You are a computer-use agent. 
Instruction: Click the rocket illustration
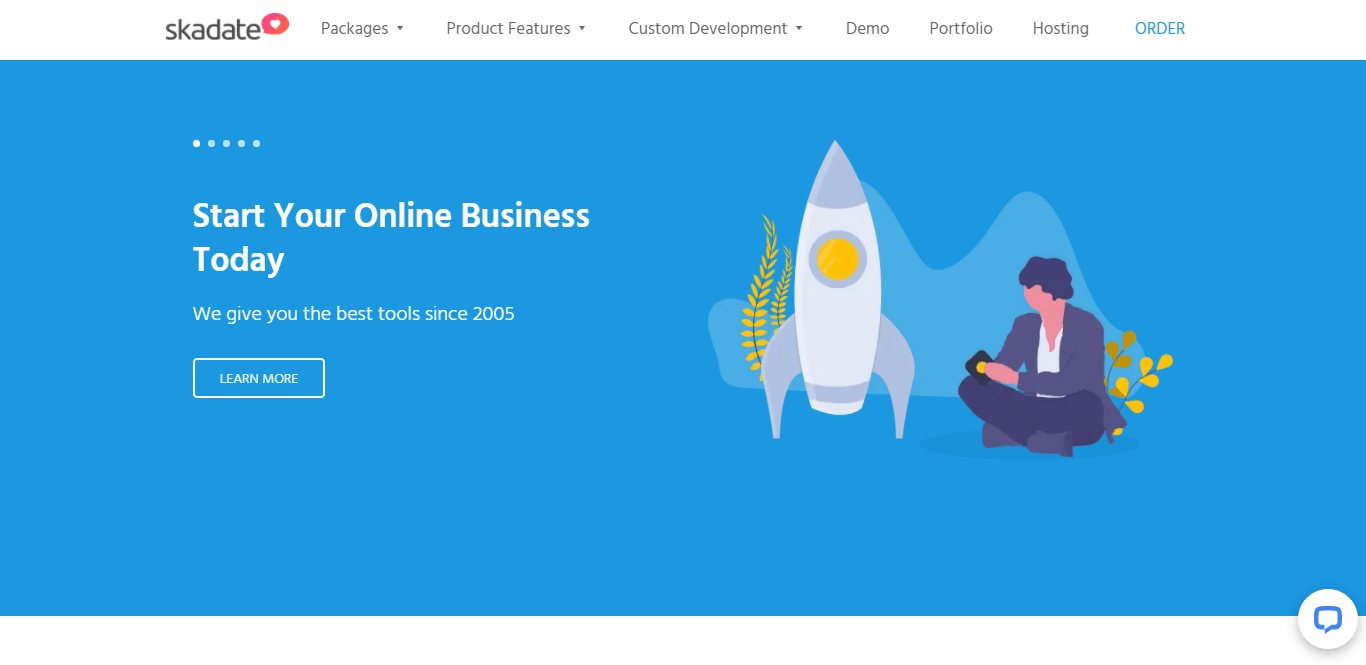(x=836, y=290)
